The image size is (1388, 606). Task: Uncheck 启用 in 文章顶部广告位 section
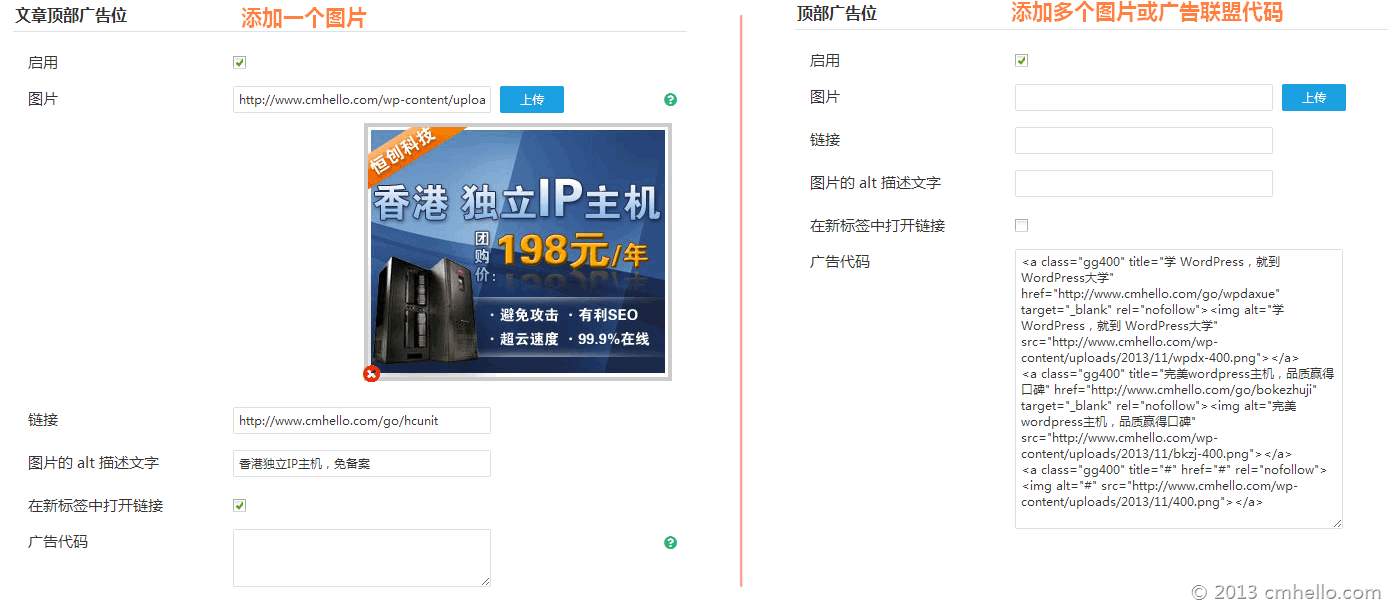239,63
